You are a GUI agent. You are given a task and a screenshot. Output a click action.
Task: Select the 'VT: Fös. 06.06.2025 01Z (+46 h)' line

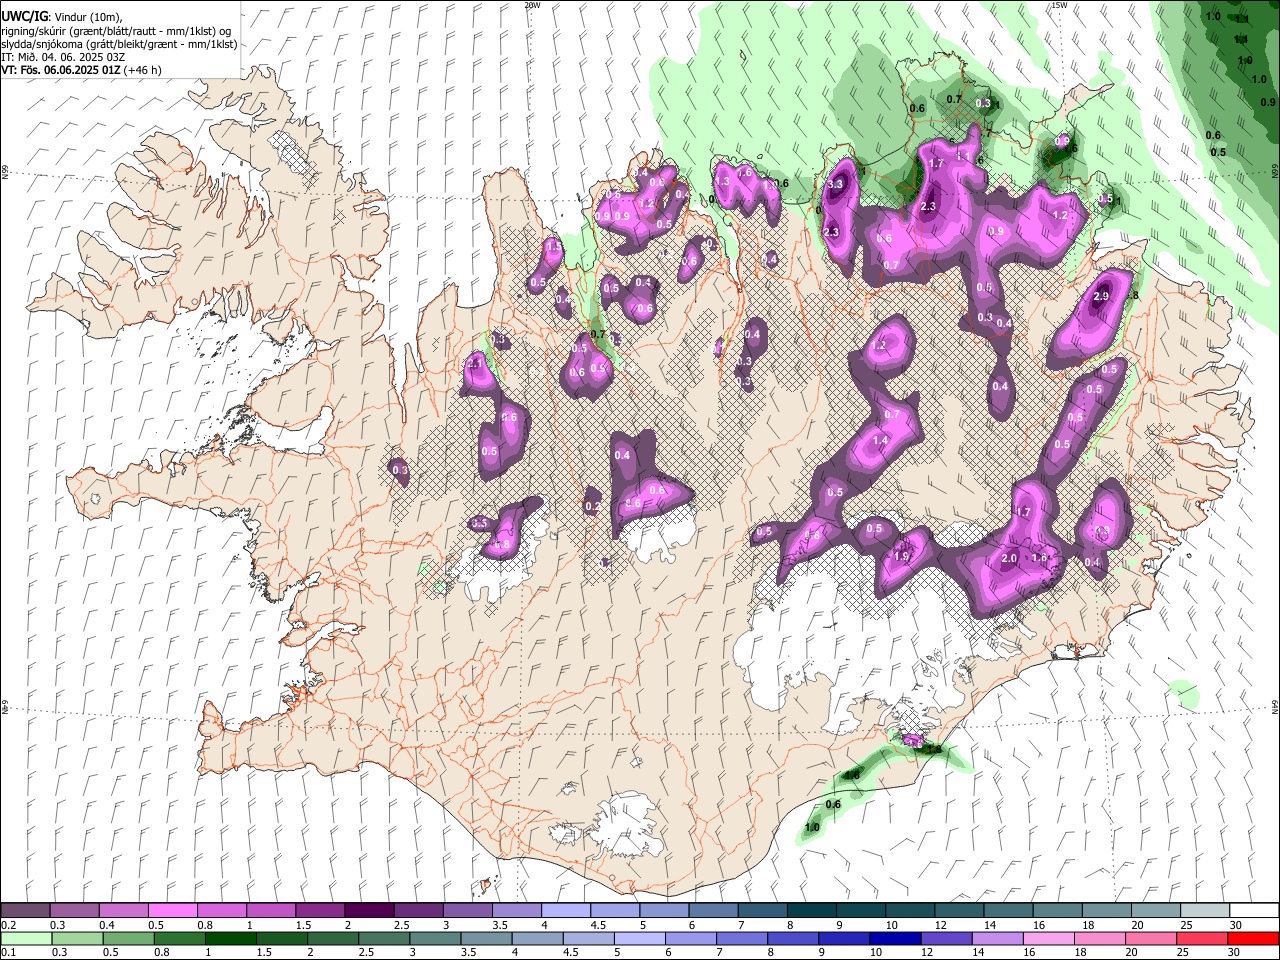(82, 70)
